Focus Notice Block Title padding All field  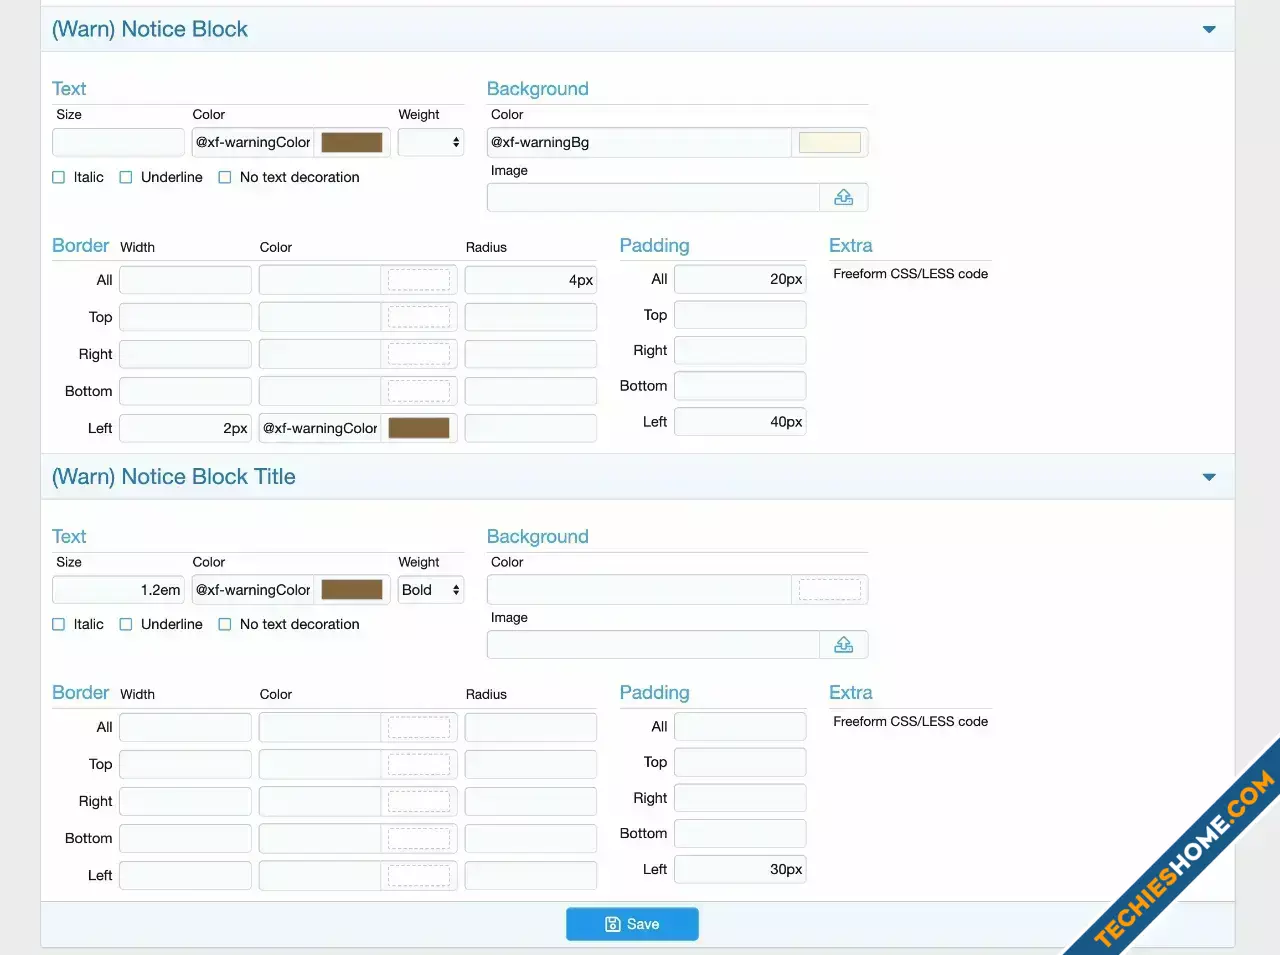[740, 727]
